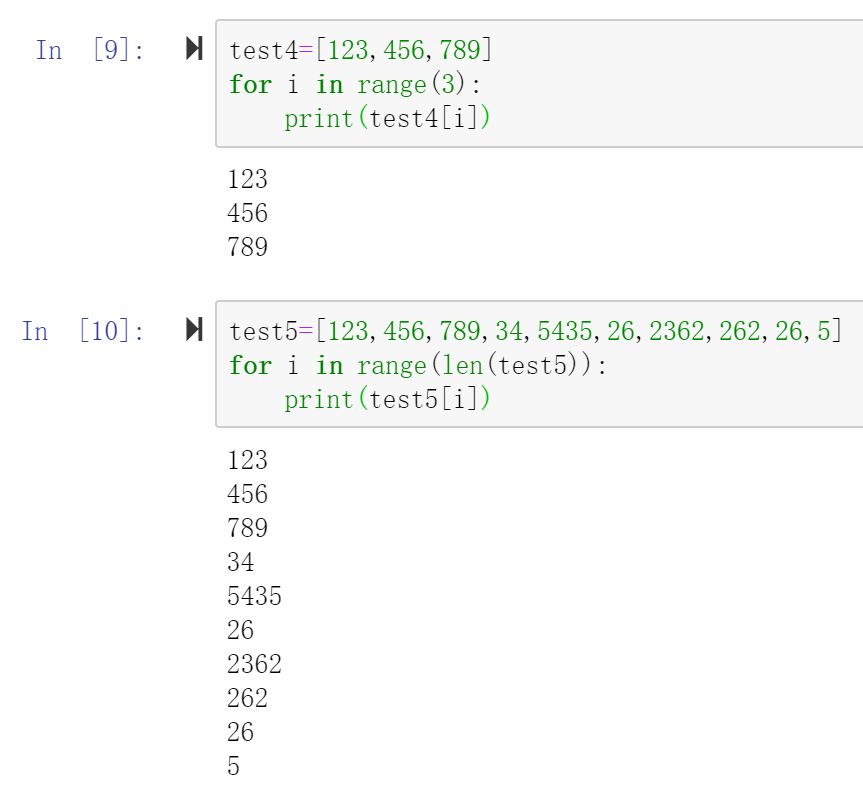Viewport: 863px width, 796px height.
Task: Click the run icon beside the In [10] cell
Action: (195, 330)
